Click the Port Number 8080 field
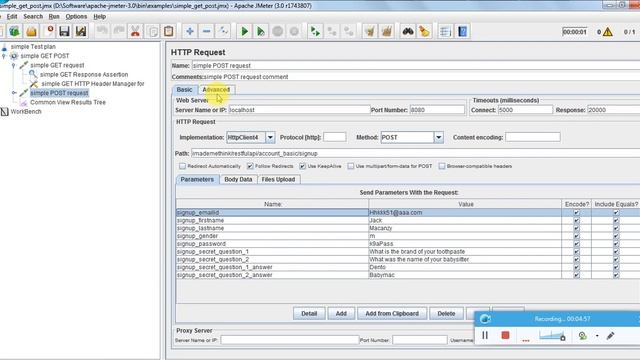Image resolution: width=640 pixels, height=360 pixels. point(437,110)
